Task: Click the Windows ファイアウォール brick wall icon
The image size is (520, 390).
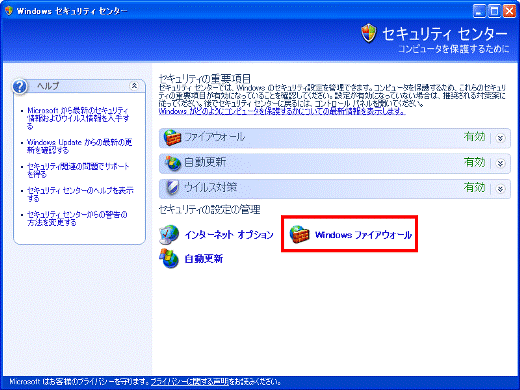Action: pyautogui.click(x=299, y=234)
